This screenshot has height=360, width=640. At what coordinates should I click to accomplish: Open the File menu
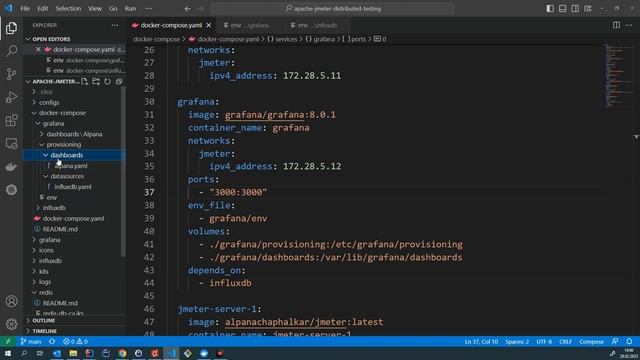(x=25, y=9)
